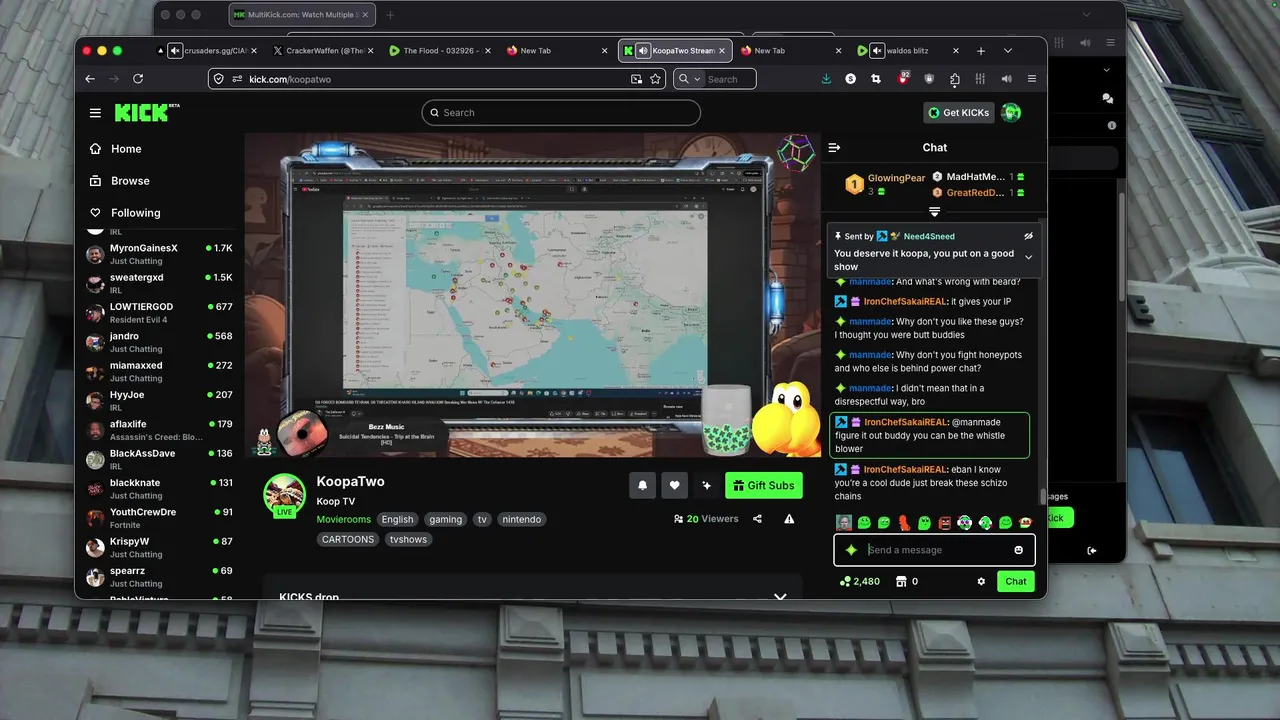Click the speaker icon in background window toolbar
The width and height of the screenshot is (1280, 720).
point(1085,43)
